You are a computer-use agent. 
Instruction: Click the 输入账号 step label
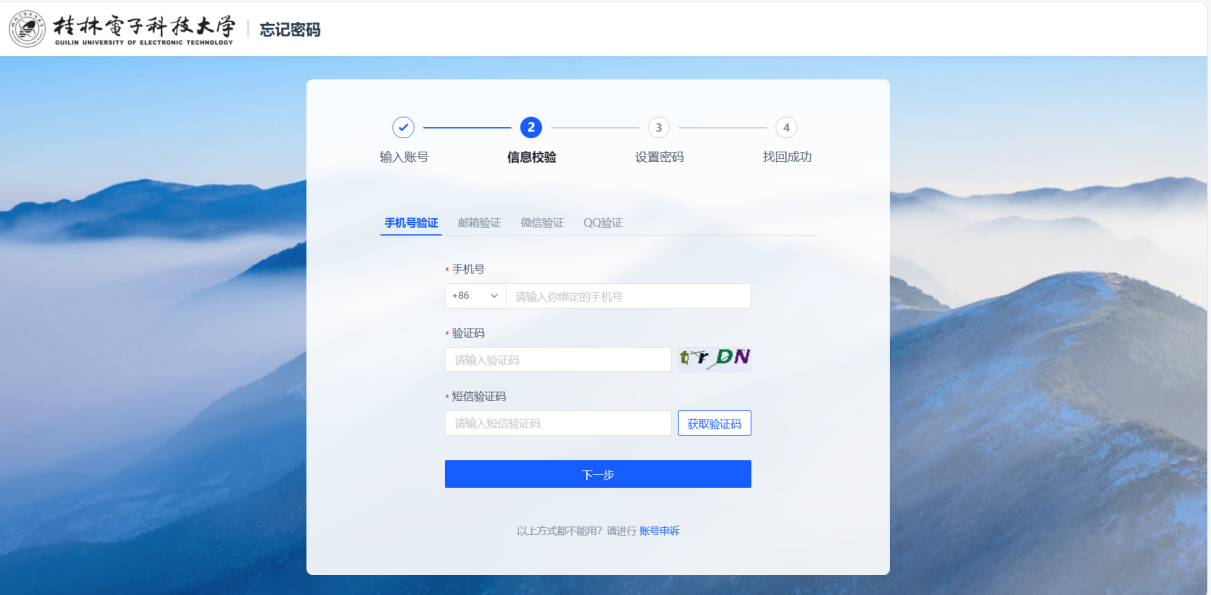pos(404,157)
